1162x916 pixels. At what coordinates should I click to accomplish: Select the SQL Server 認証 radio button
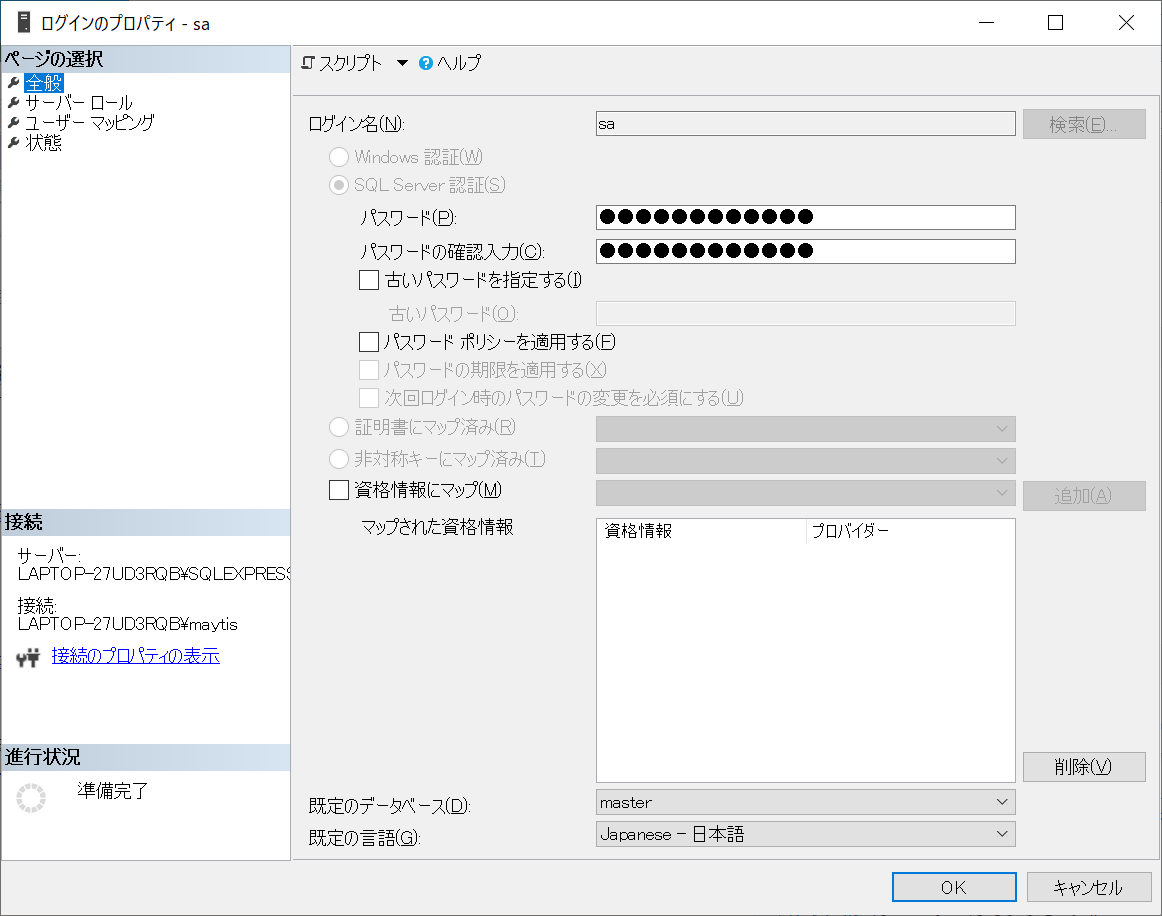click(x=339, y=185)
